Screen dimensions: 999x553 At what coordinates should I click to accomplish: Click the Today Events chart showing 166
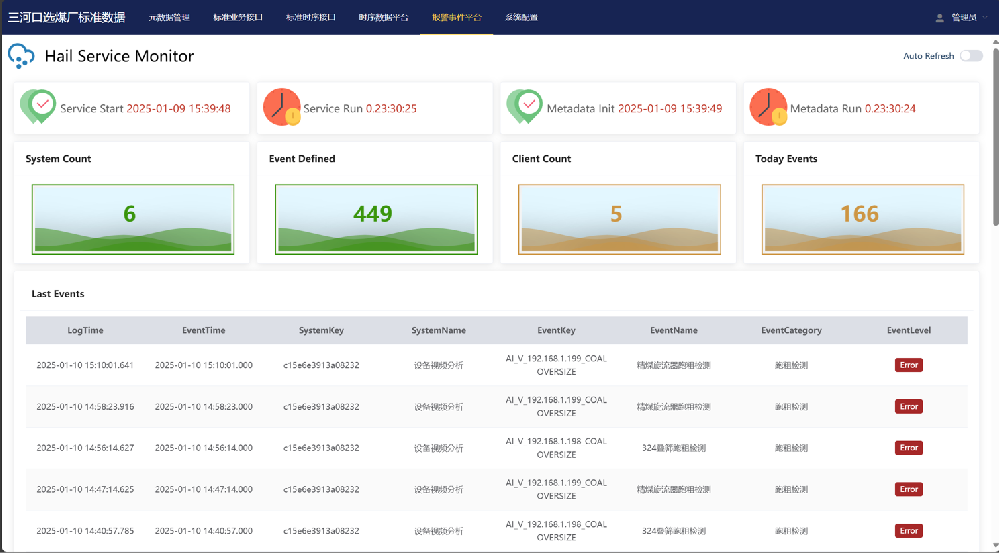pyautogui.click(x=862, y=219)
